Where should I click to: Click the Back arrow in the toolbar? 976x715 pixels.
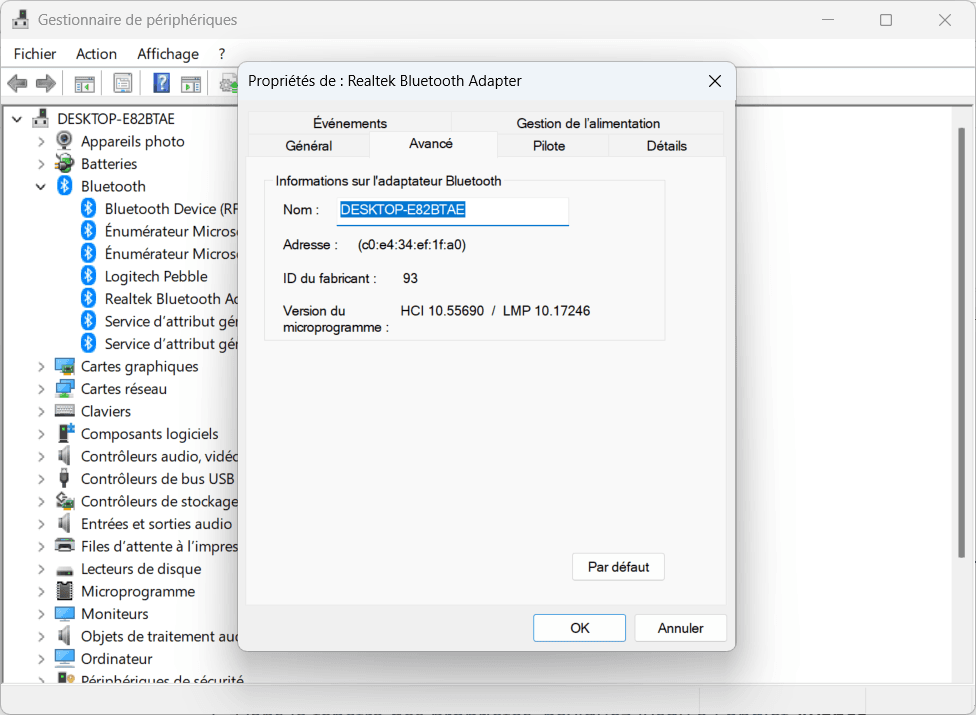tap(17, 83)
